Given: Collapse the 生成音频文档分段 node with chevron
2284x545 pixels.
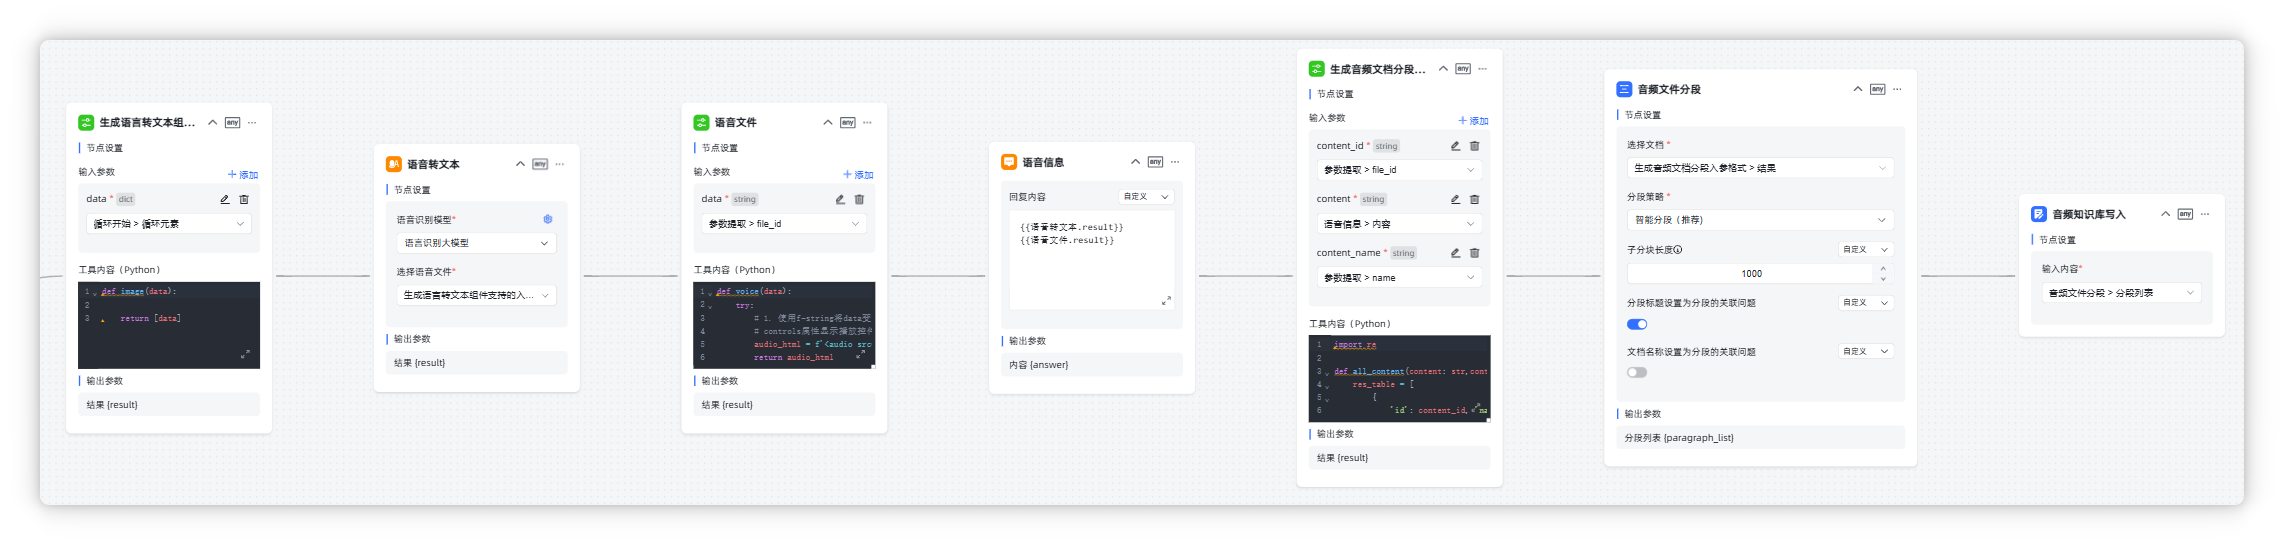Looking at the screenshot, I should (1443, 69).
